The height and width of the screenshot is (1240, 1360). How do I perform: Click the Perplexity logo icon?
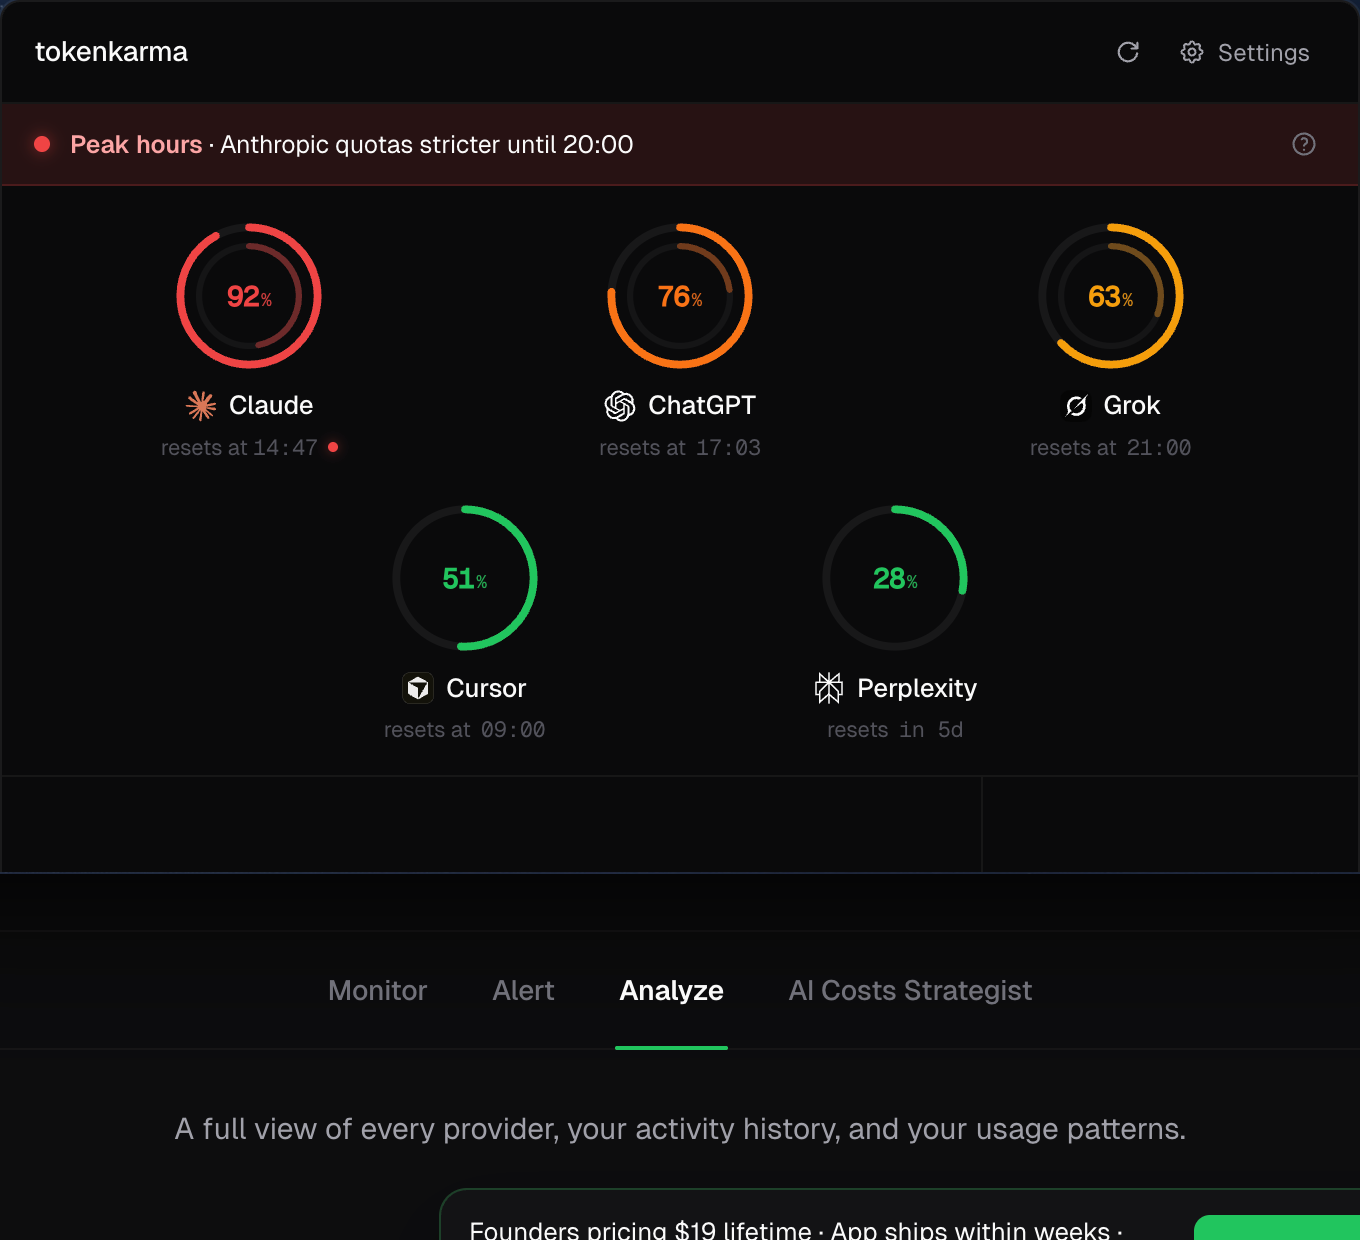click(829, 688)
